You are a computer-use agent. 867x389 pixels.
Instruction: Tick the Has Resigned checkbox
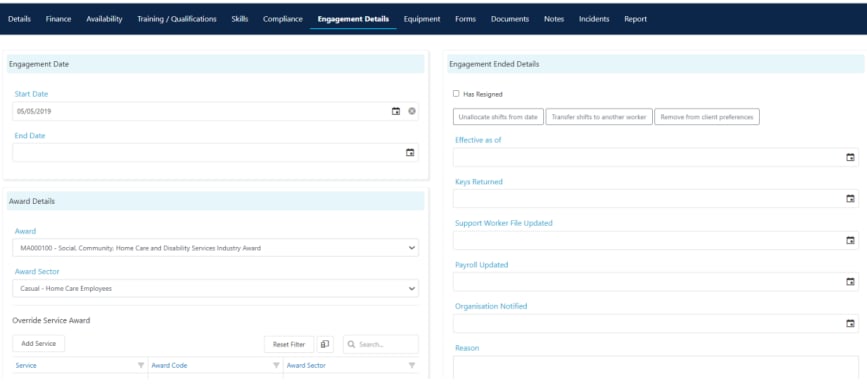(x=456, y=94)
